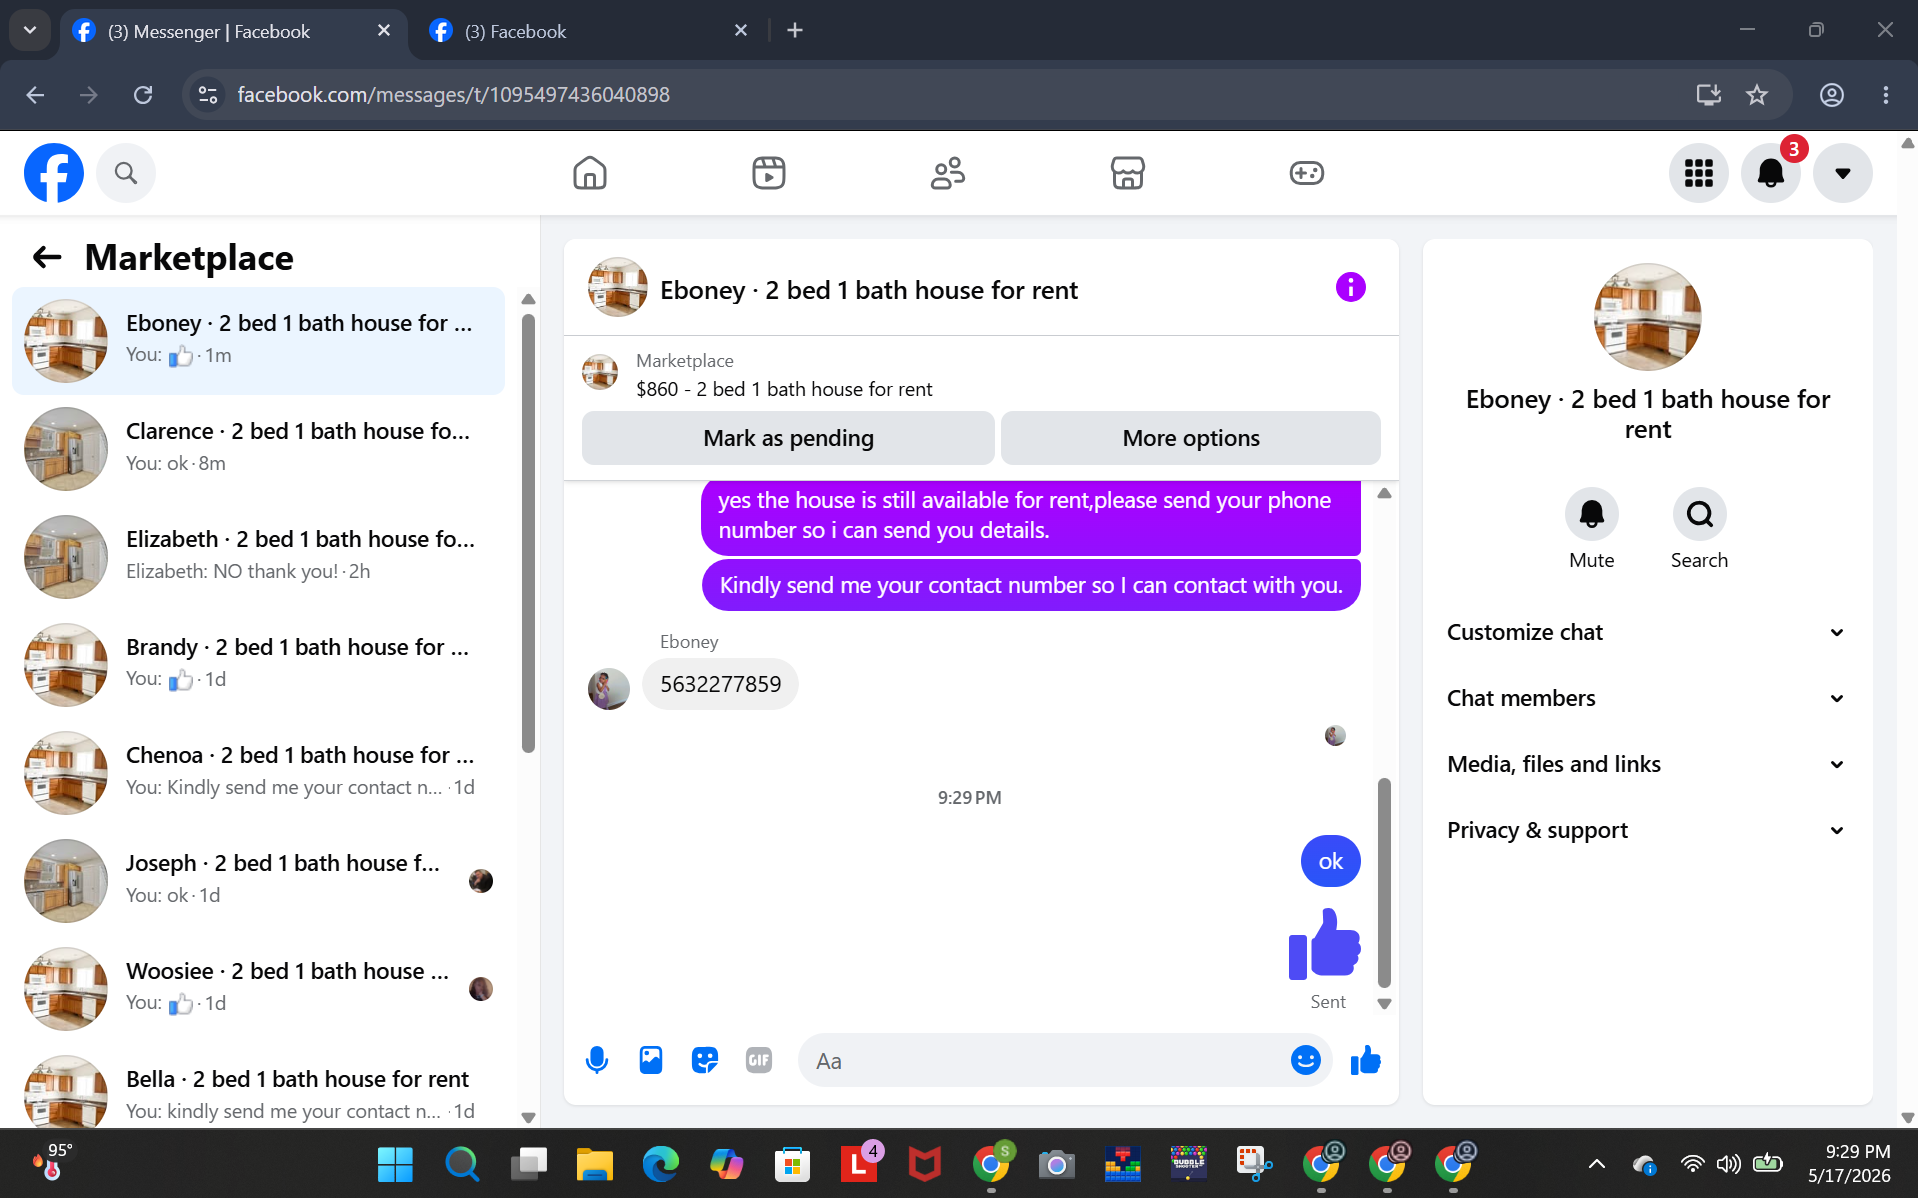Screen dimensions: 1918x1198
Task: Click Ebony's chat header name
Action: (x=868, y=290)
